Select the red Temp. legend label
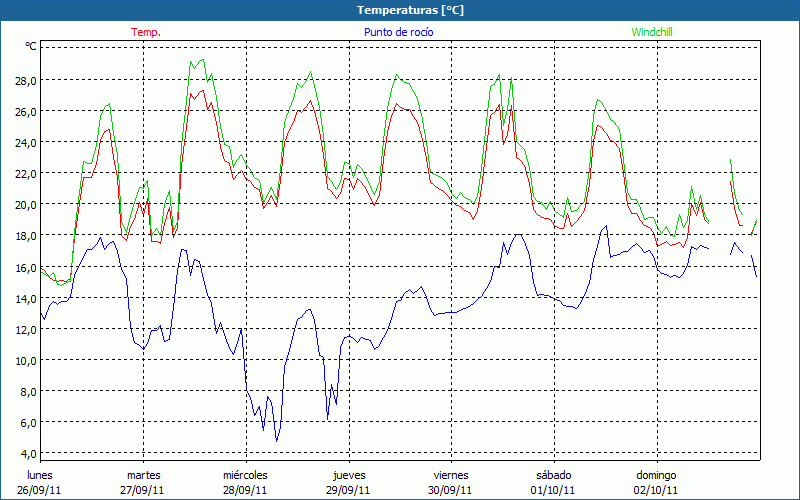This screenshot has width=800, height=500. click(x=146, y=32)
